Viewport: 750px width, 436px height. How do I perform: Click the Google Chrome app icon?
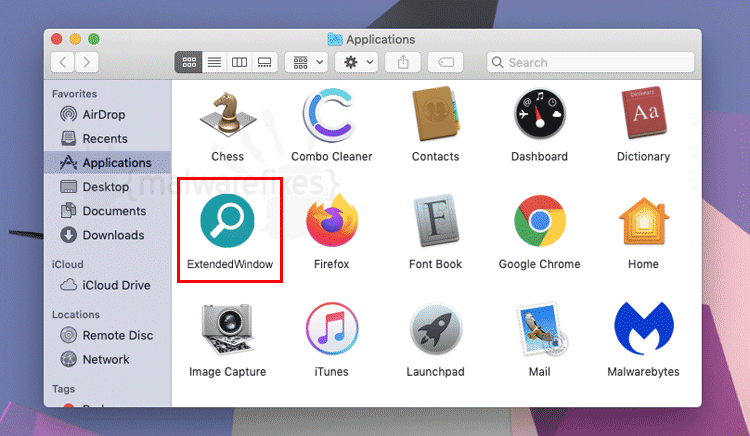pos(540,221)
